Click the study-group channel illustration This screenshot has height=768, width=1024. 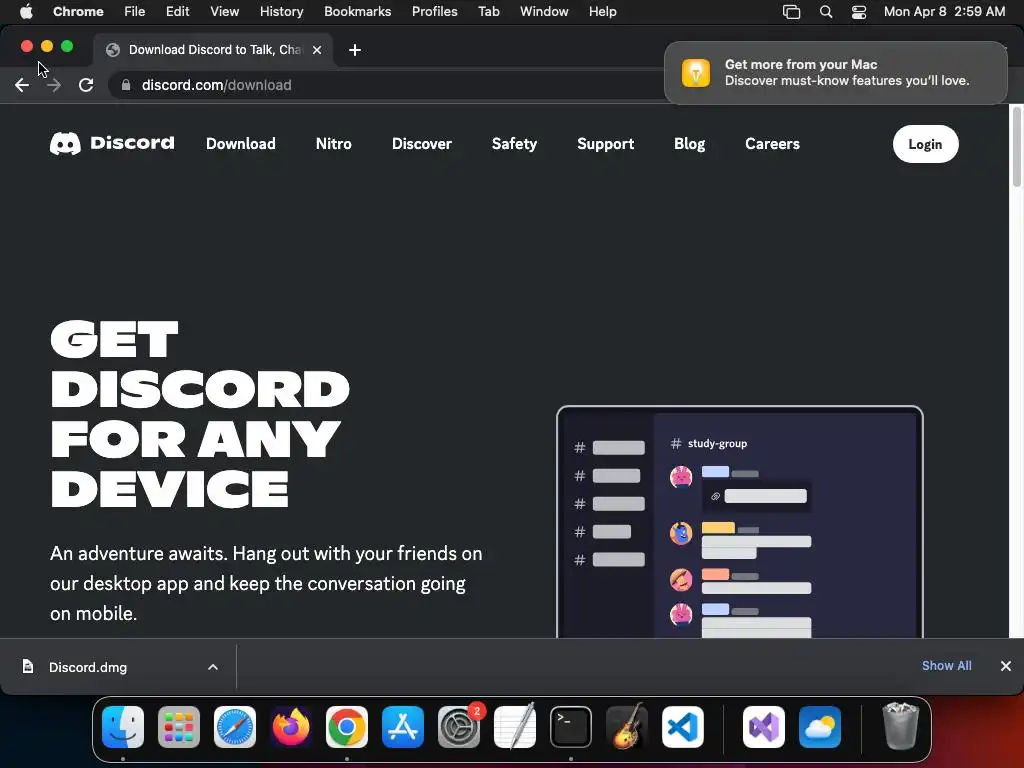pyautogui.click(x=739, y=522)
